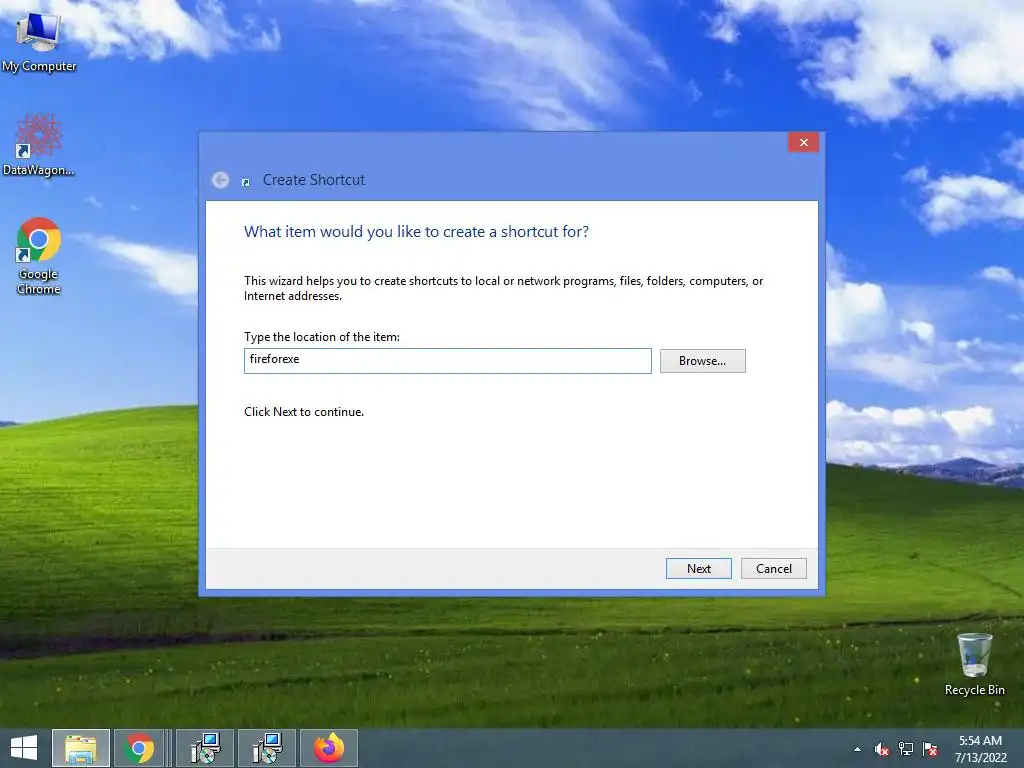Viewport: 1024px width, 768px height.
Task: Open the Windows Start button
Action: pos(24,748)
